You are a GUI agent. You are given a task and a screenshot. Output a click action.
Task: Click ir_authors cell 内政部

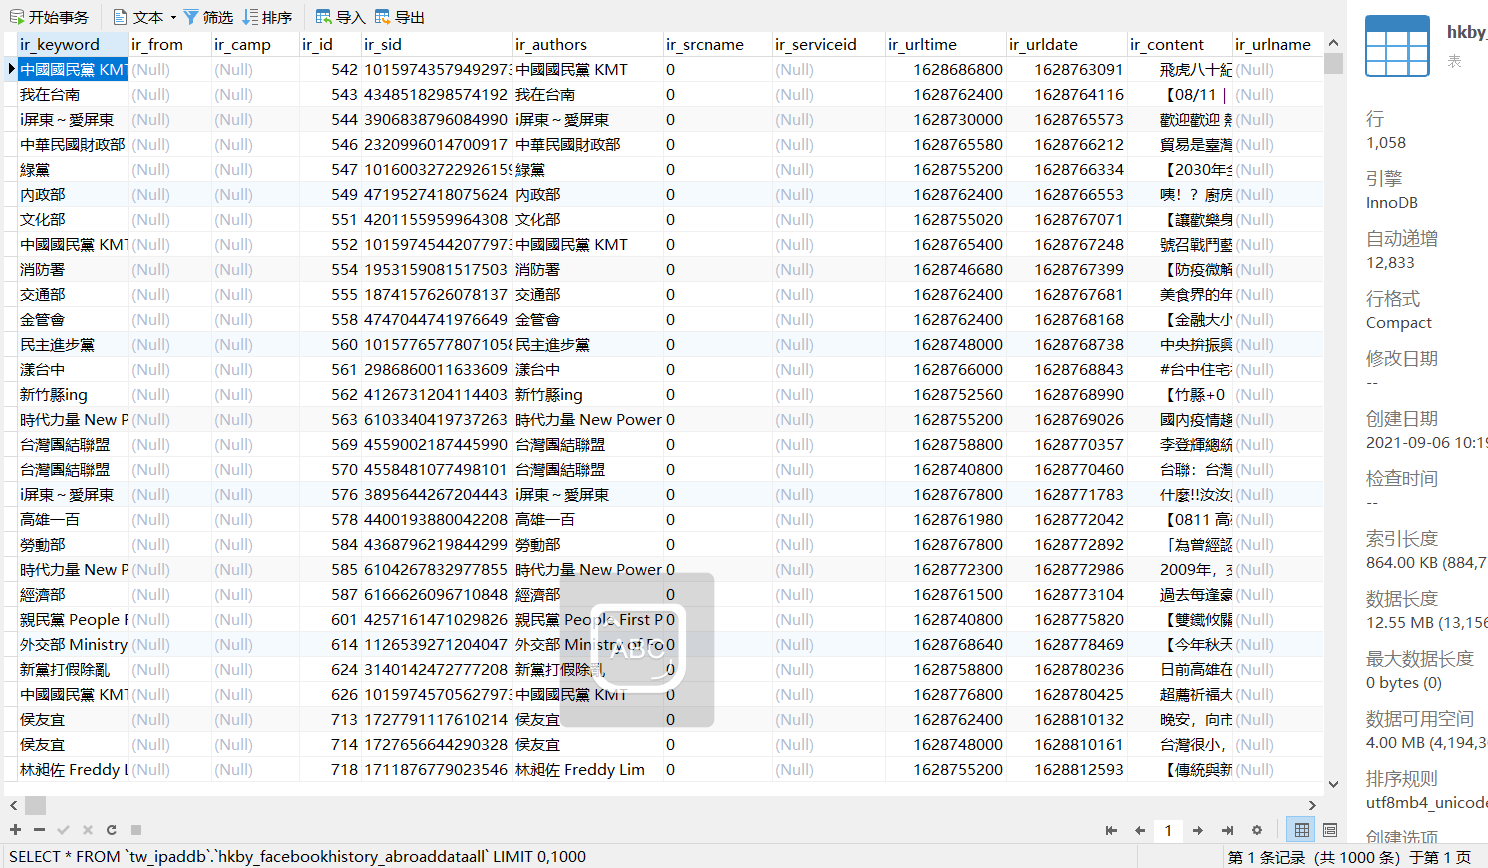coord(587,194)
